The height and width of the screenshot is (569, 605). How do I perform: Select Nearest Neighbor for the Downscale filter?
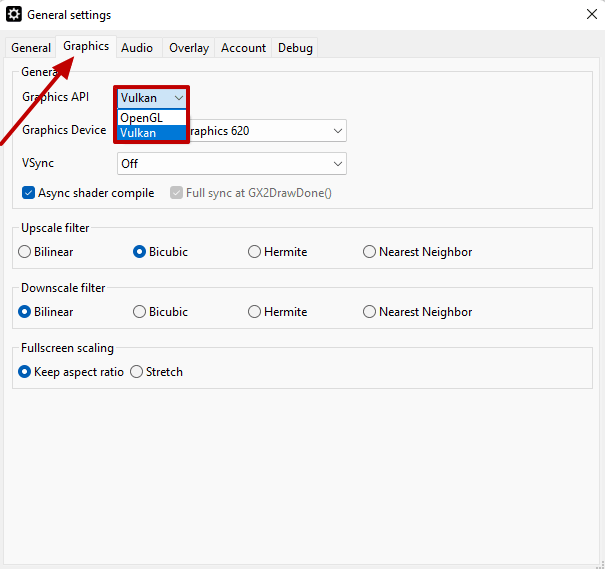[417, 312]
